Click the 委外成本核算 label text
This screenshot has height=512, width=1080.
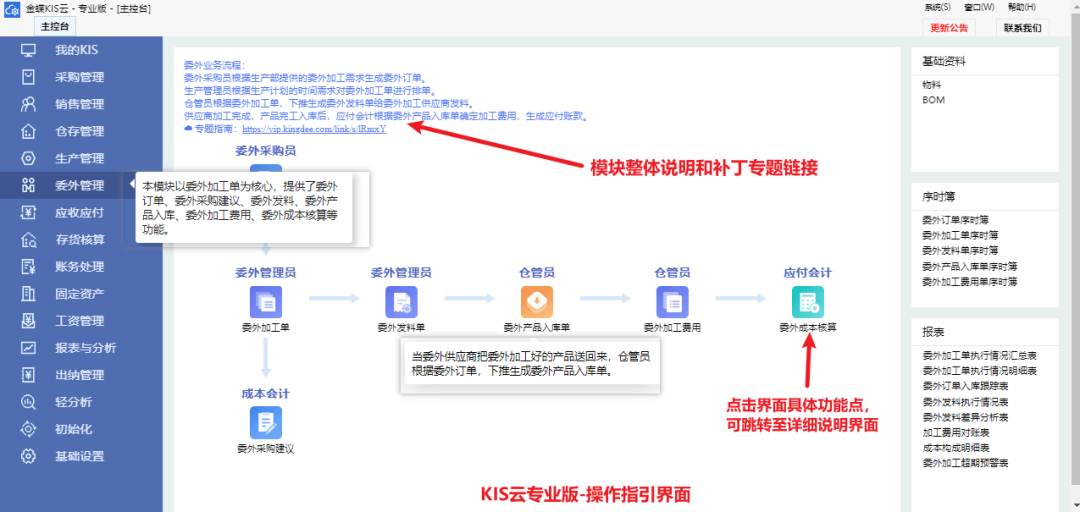[x=808, y=327]
